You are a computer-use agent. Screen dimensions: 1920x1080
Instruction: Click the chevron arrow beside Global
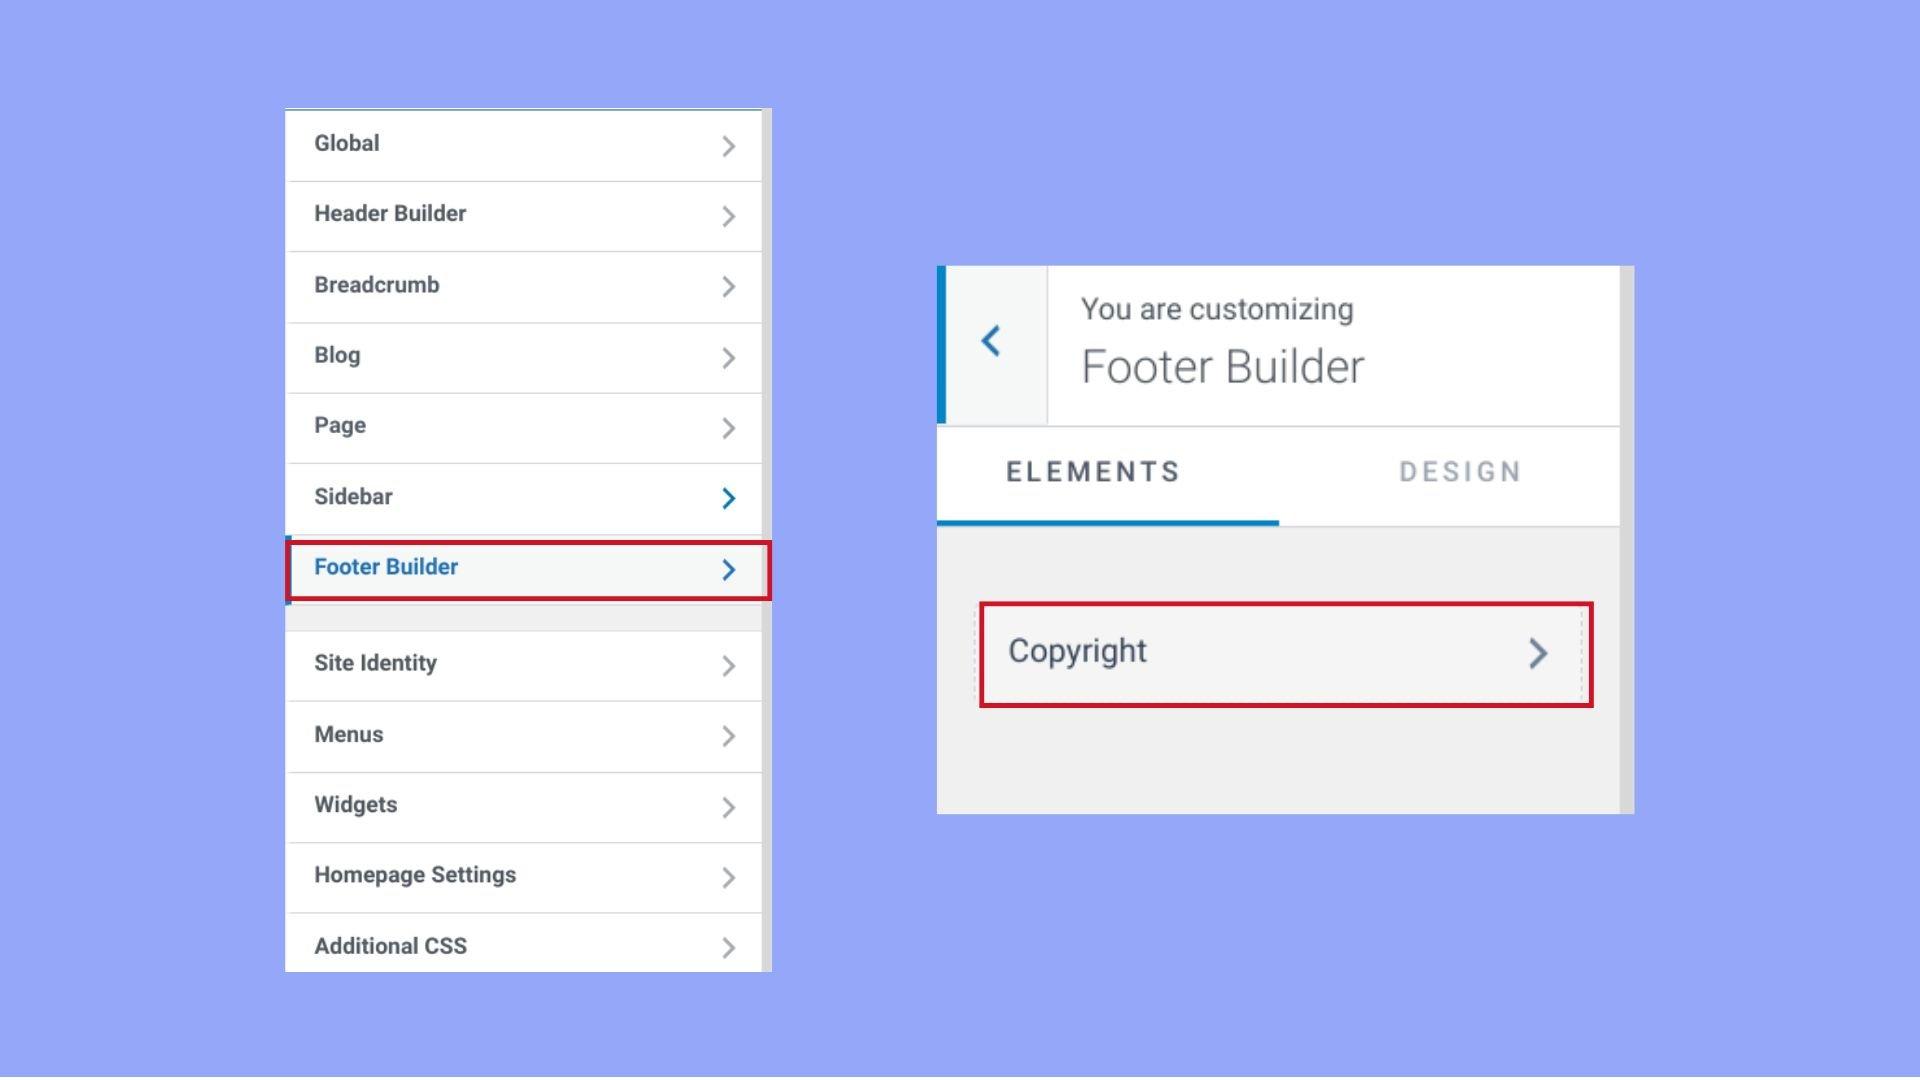pos(728,146)
